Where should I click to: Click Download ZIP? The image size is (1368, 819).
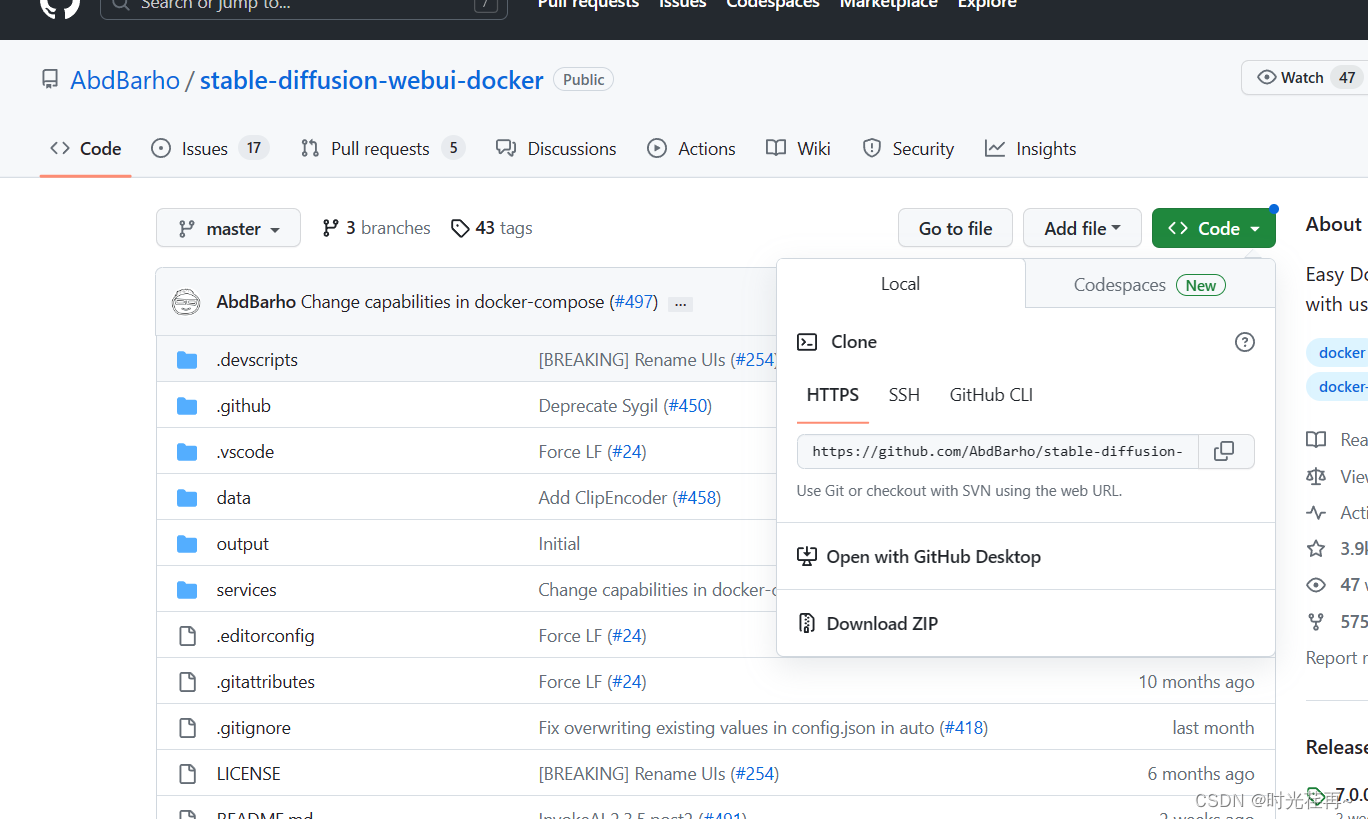882,623
